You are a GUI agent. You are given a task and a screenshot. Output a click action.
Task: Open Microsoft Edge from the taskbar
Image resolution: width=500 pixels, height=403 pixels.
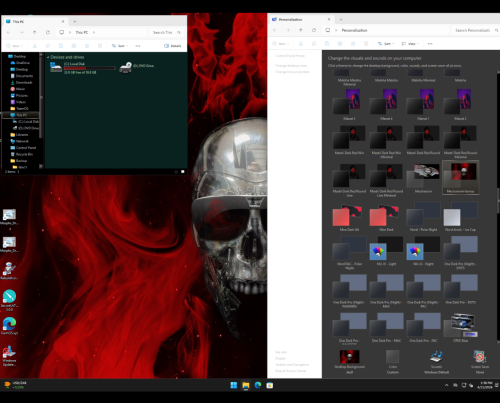pos(258,385)
